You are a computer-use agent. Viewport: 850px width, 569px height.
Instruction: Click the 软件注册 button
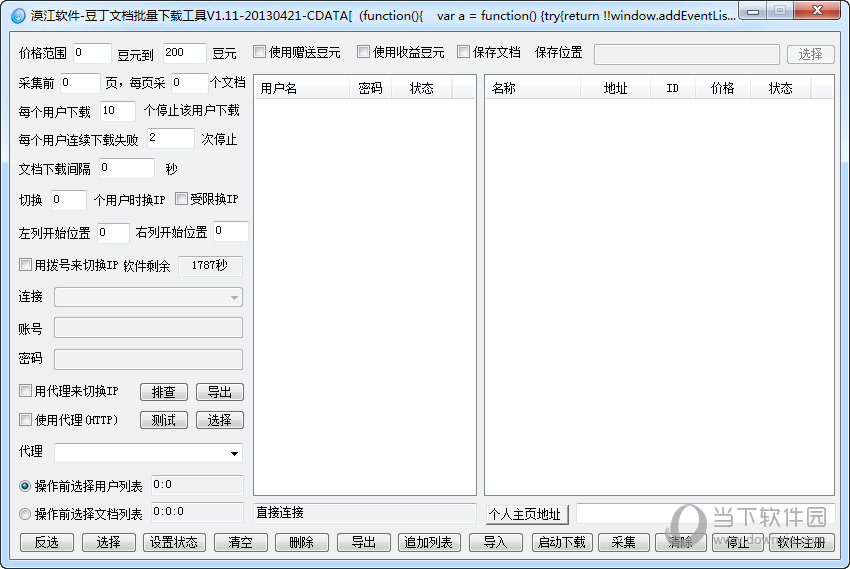click(x=801, y=542)
